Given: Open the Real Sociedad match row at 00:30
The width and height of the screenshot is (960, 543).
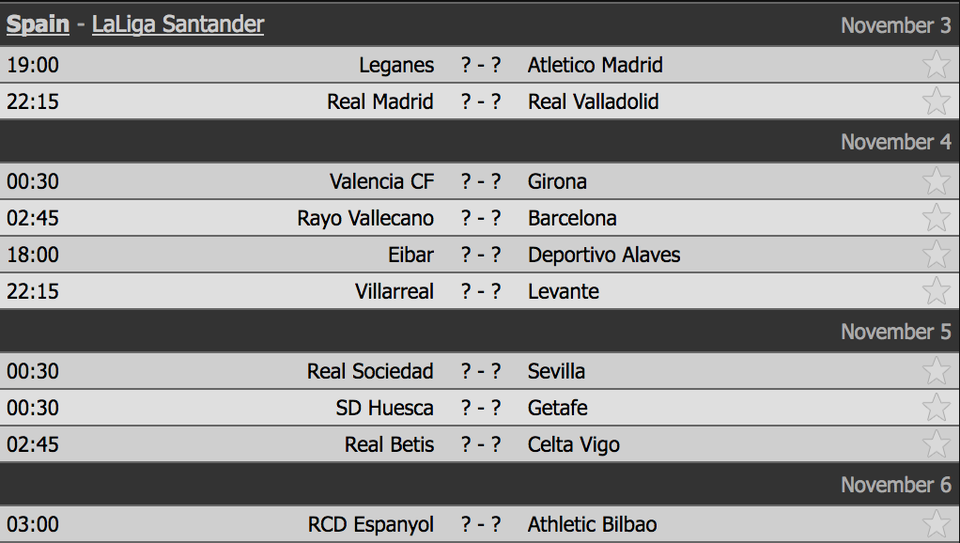Looking at the screenshot, I should [480, 371].
